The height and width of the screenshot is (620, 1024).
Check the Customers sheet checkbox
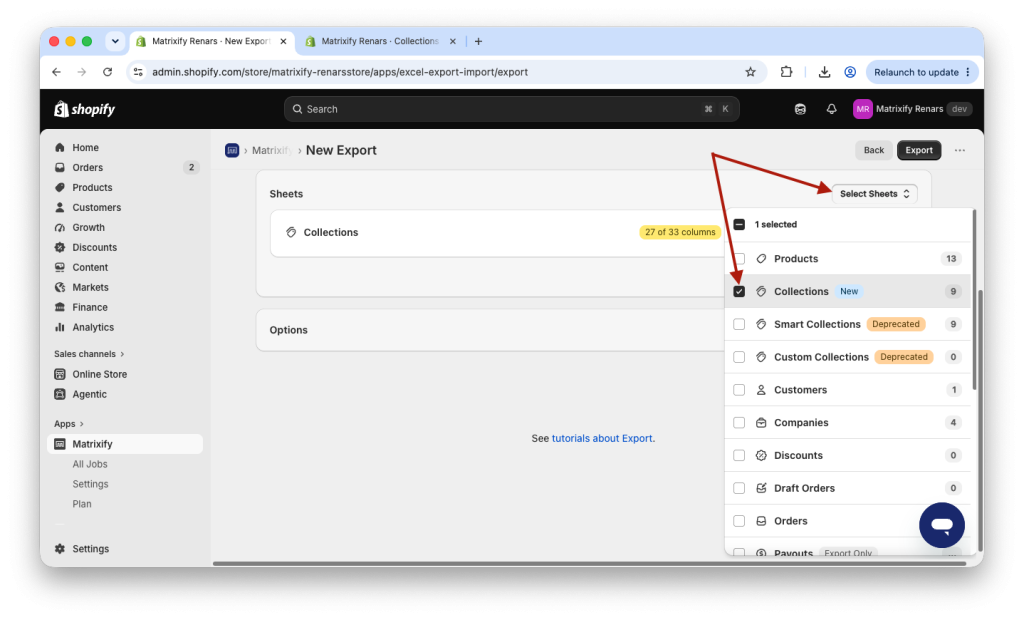coord(739,389)
